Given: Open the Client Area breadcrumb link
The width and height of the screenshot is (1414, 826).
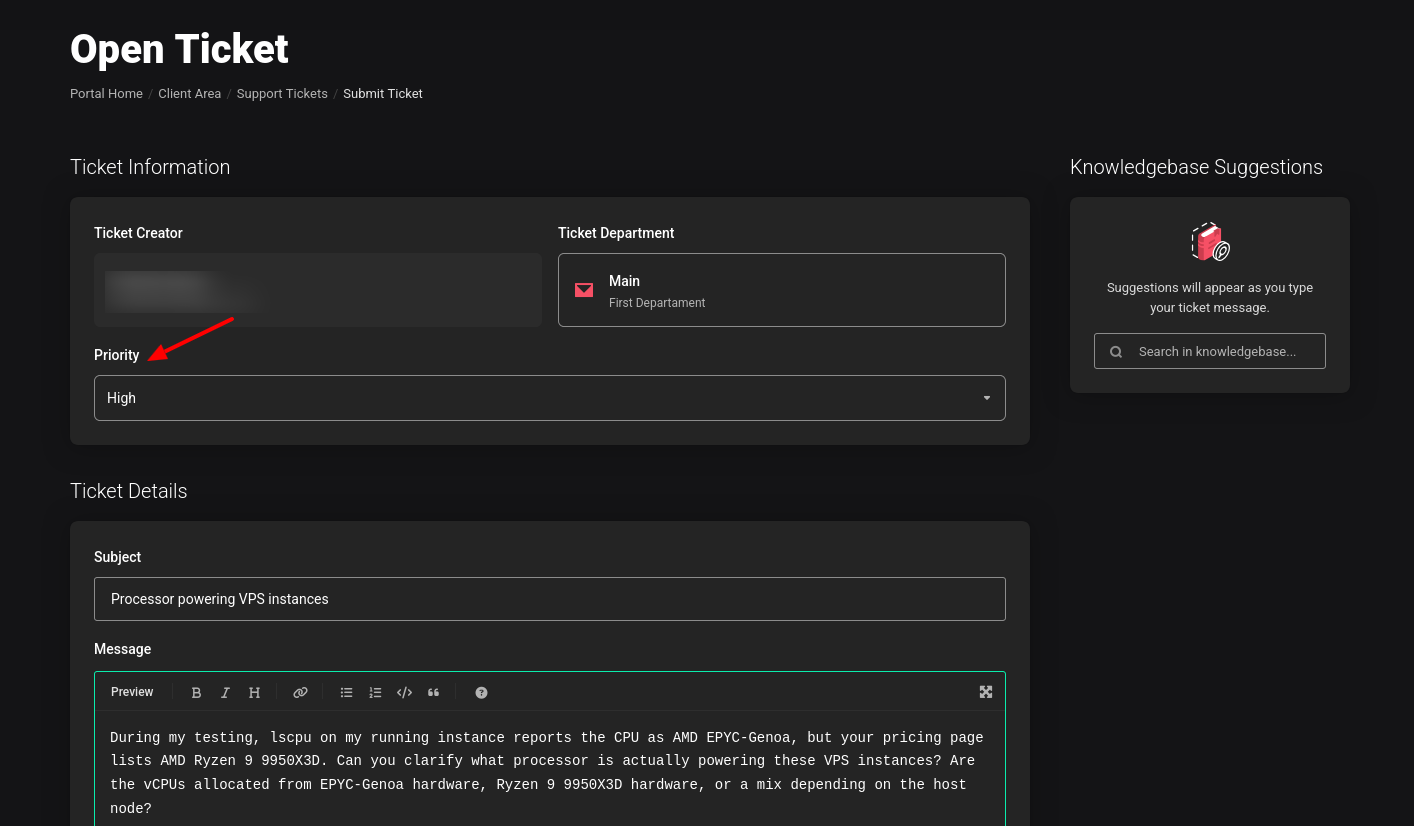Looking at the screenshot, I should (189, 93).
